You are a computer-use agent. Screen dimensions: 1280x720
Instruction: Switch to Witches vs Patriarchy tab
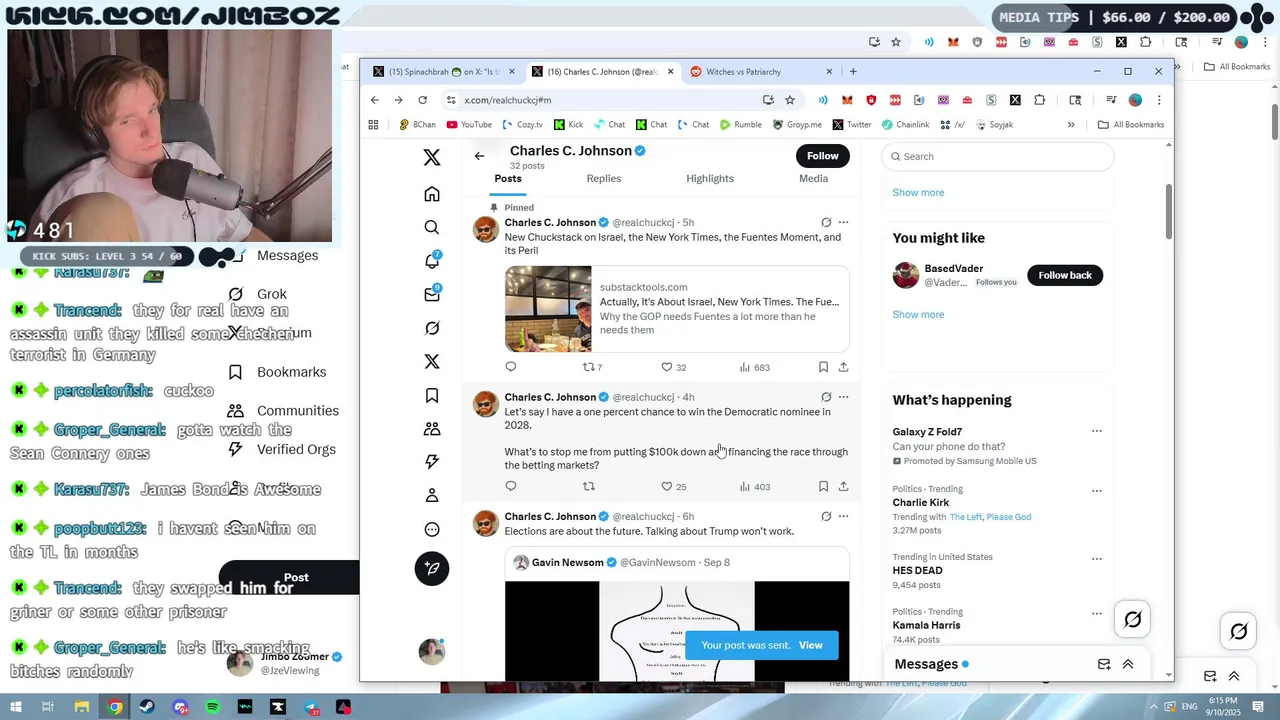(x=762, y=72)
